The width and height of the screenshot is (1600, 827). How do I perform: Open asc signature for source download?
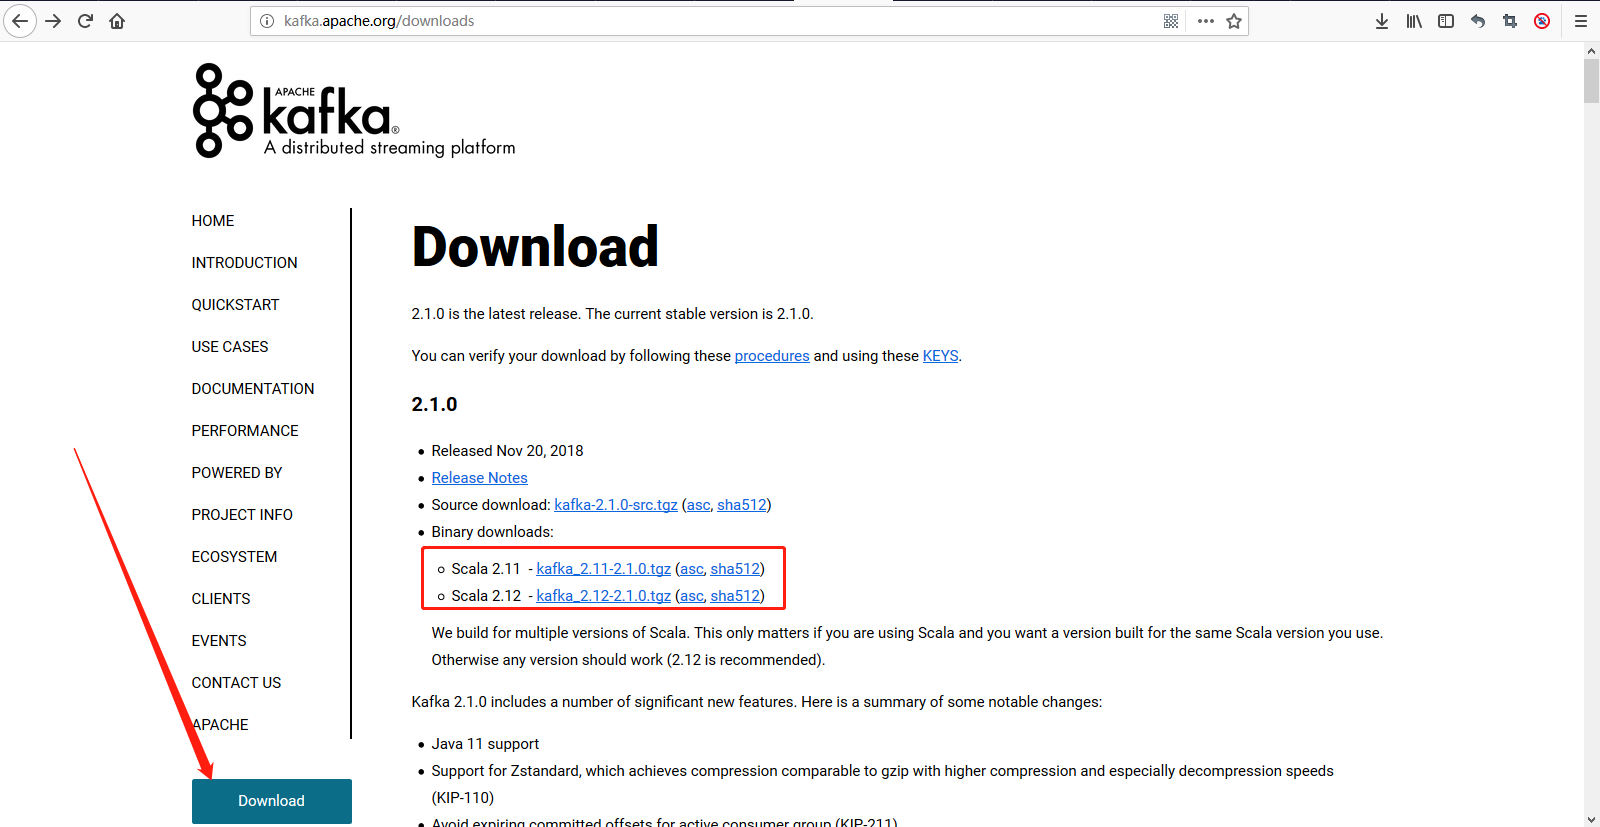point(699,505)
